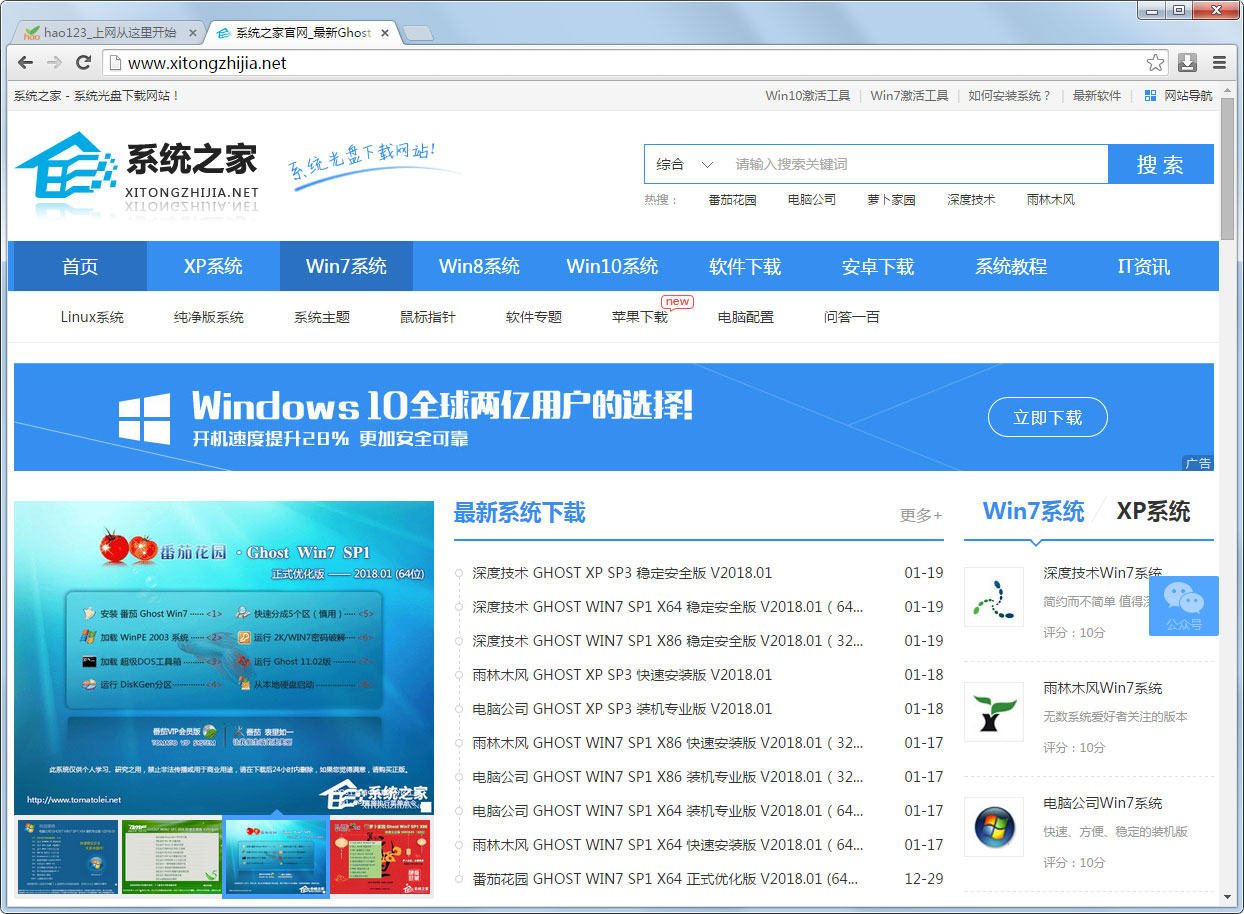Click hot search term 萝卜家园
This screenshot has height=914, width=1244.
pyautogui.click(x=892, y=200)
